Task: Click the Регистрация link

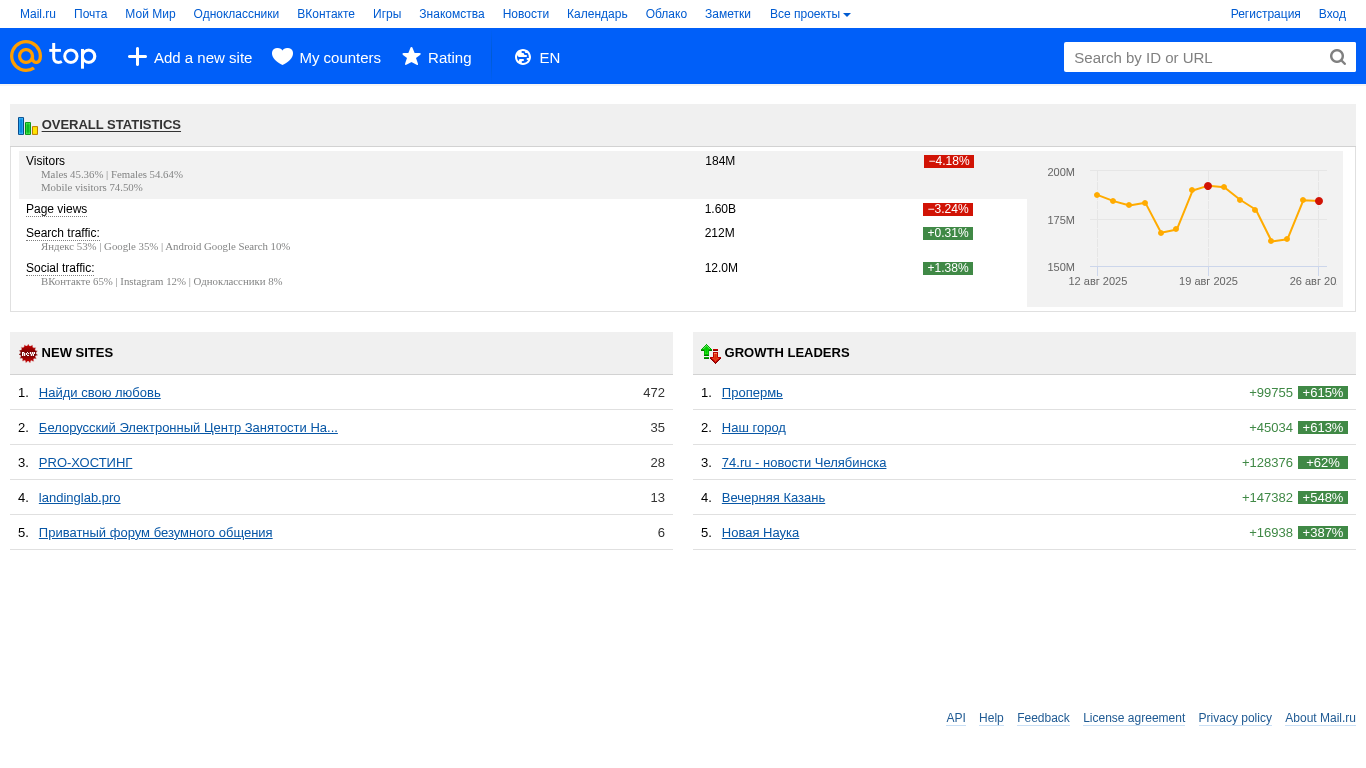Action: (1266, 14)
